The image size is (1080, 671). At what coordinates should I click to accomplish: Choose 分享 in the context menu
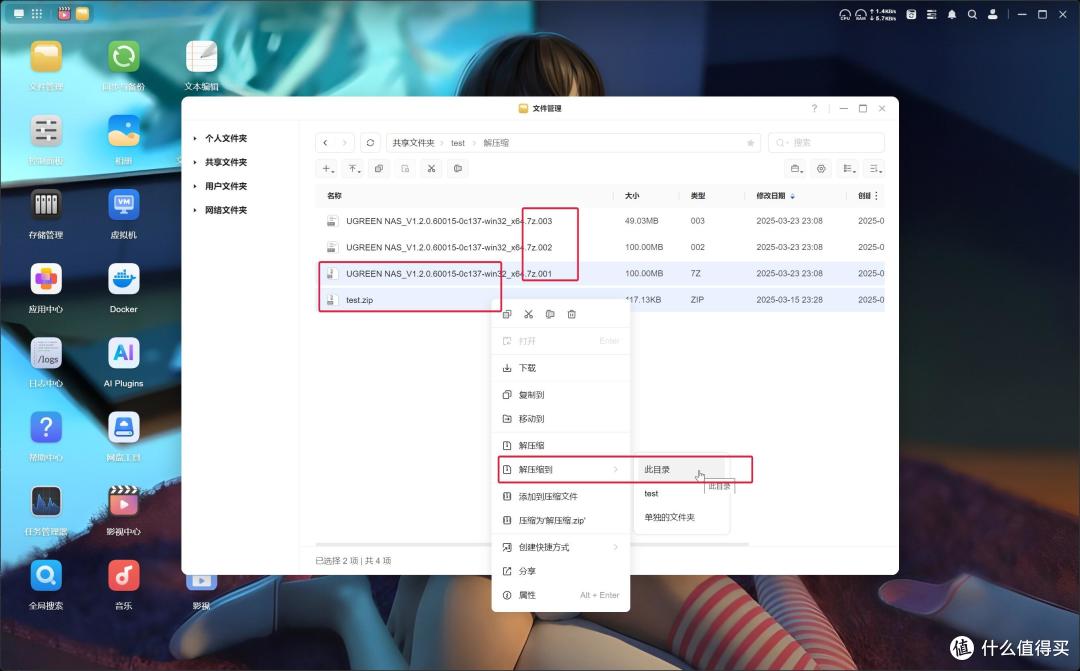(x=561, y=571)
